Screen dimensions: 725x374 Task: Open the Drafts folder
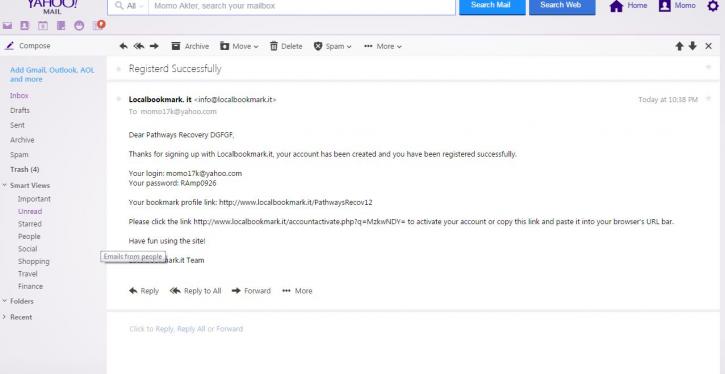(20, 110)
